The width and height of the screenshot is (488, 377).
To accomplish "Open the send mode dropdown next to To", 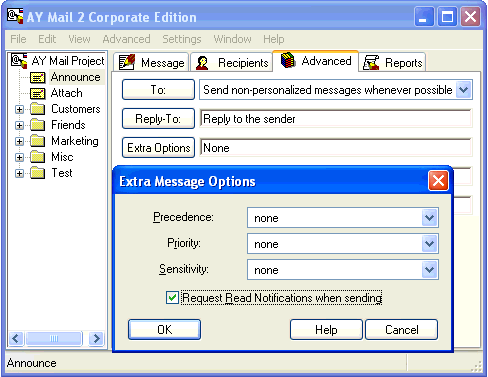I will pyautogui.click(x=464, y=90).
